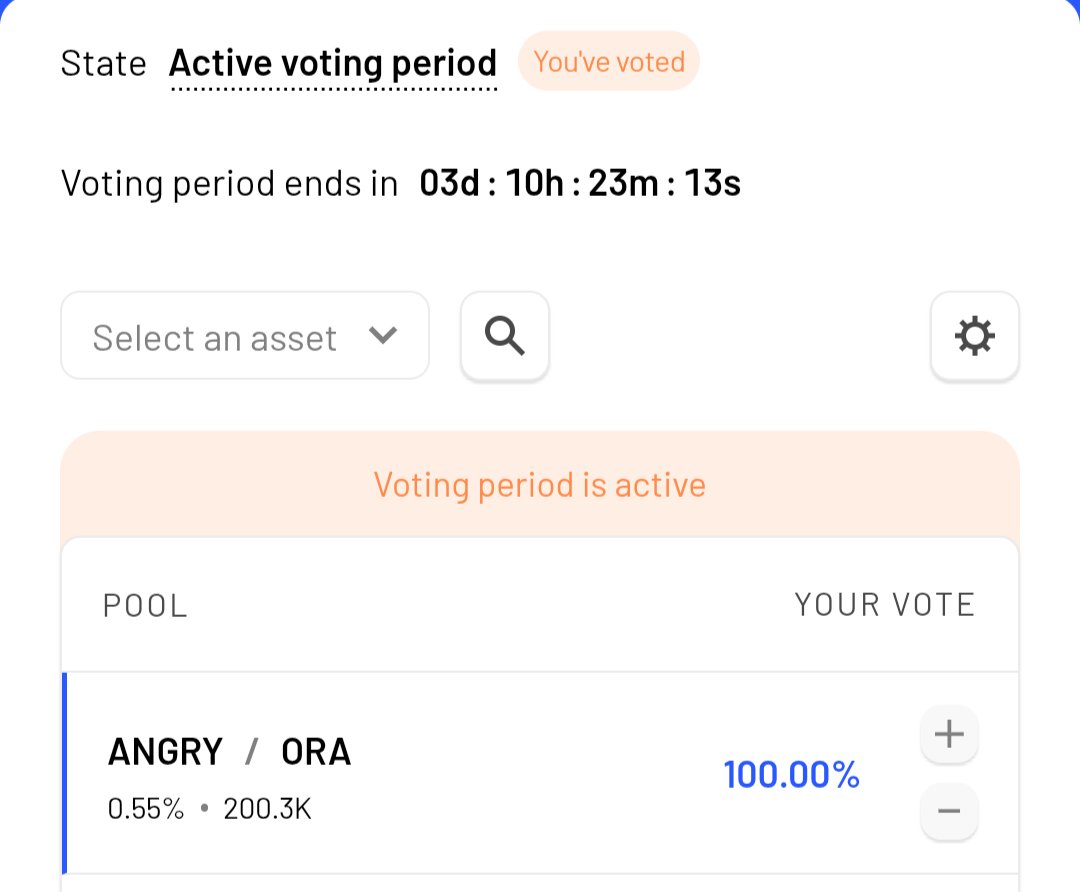Click the Voting period is active banner
The height and width of the screenshot is (892, 1080).
click(x=540, y=486)
